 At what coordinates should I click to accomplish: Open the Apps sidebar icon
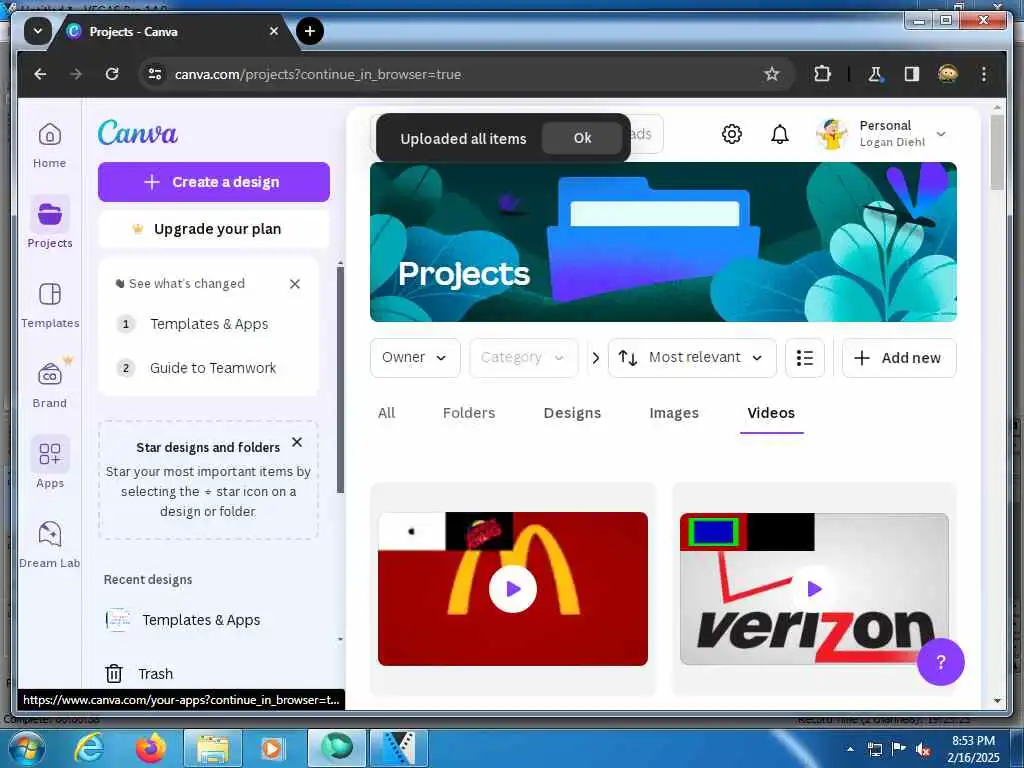coord(50,462)
